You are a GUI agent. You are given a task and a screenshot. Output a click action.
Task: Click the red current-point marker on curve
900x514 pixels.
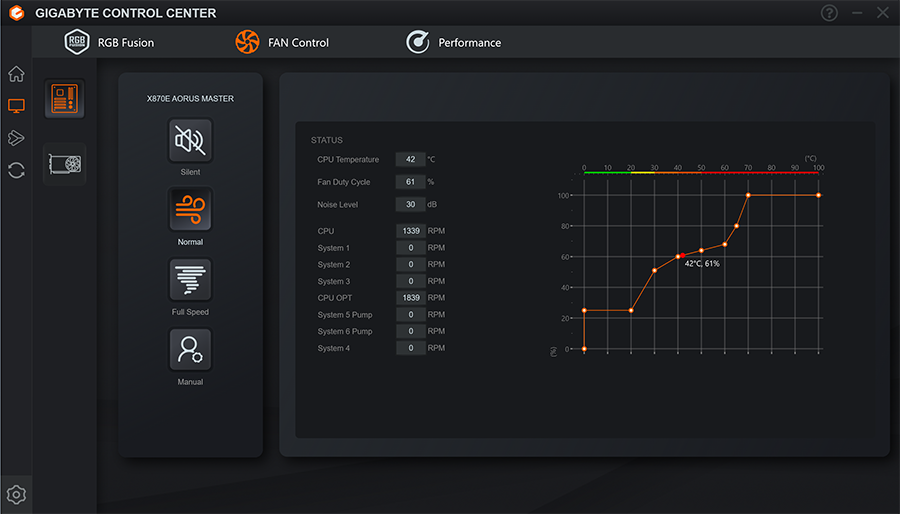click(682, 255)
